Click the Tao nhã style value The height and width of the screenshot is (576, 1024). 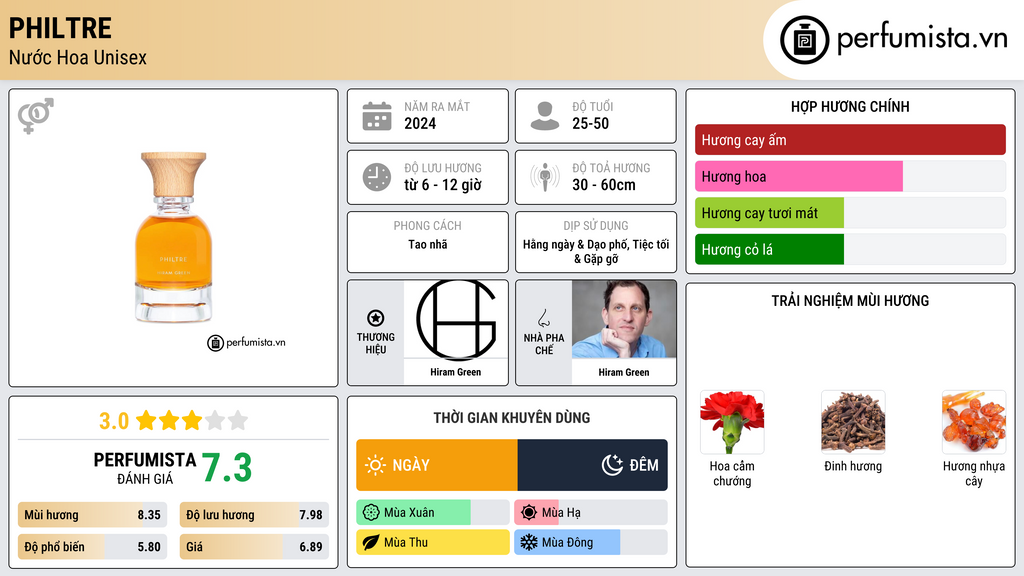(428, 244)
